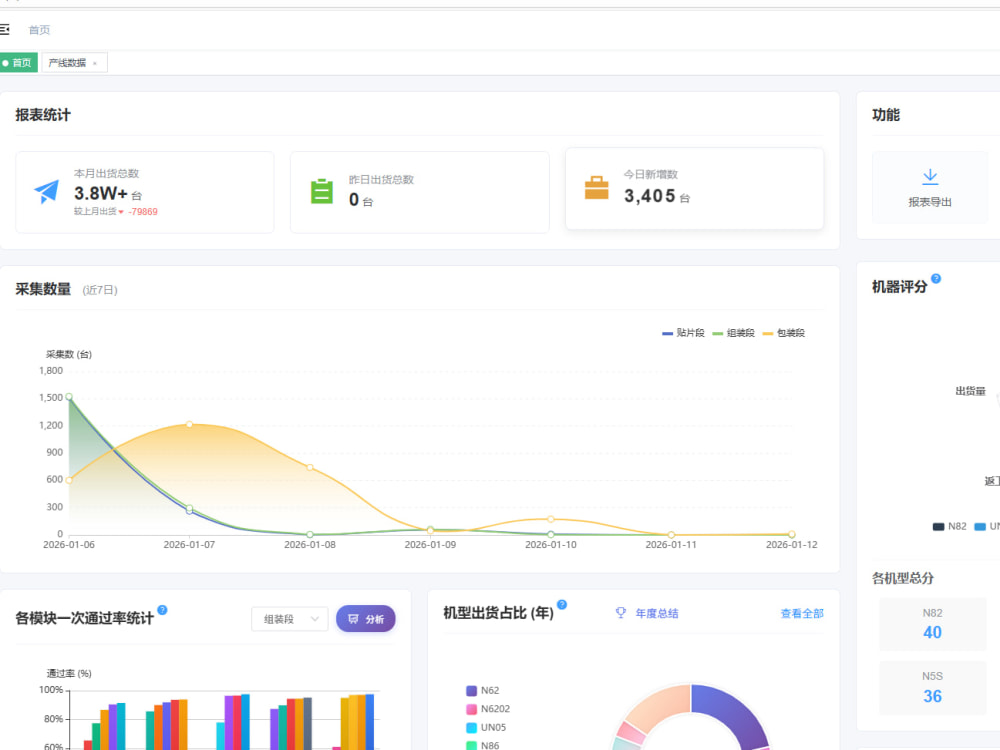Click the 2026-01-09 axis date label
The image size is (1000, 750).
coord(430,545)
